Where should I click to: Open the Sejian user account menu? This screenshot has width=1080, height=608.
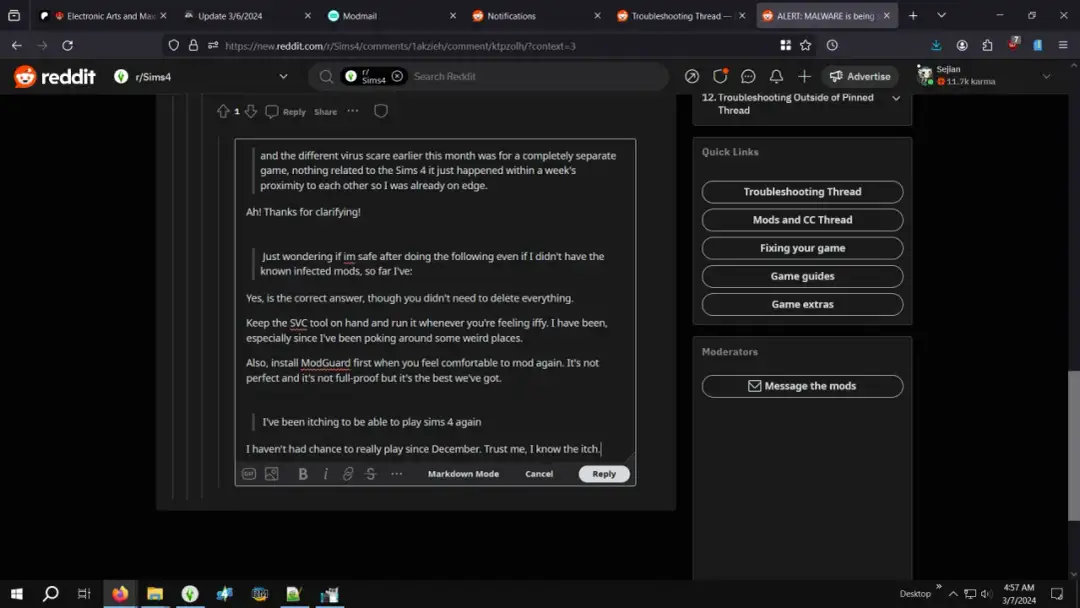(1046, 76)
